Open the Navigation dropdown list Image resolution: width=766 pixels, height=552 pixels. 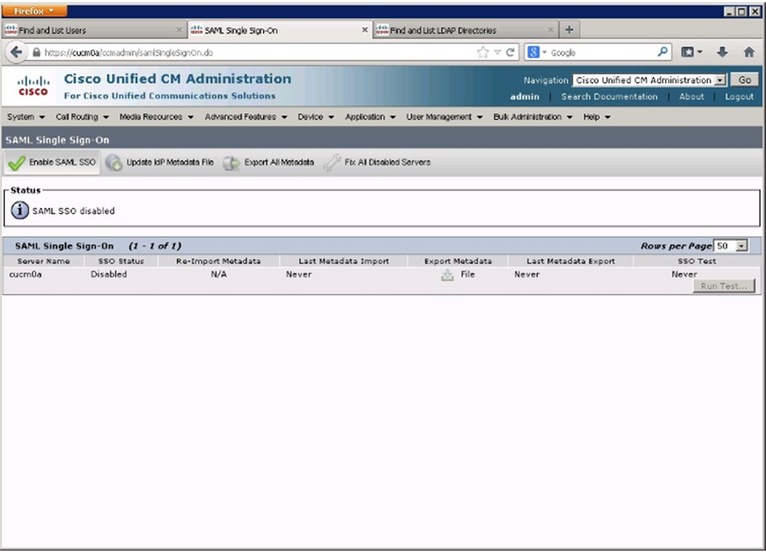point(650,80)
